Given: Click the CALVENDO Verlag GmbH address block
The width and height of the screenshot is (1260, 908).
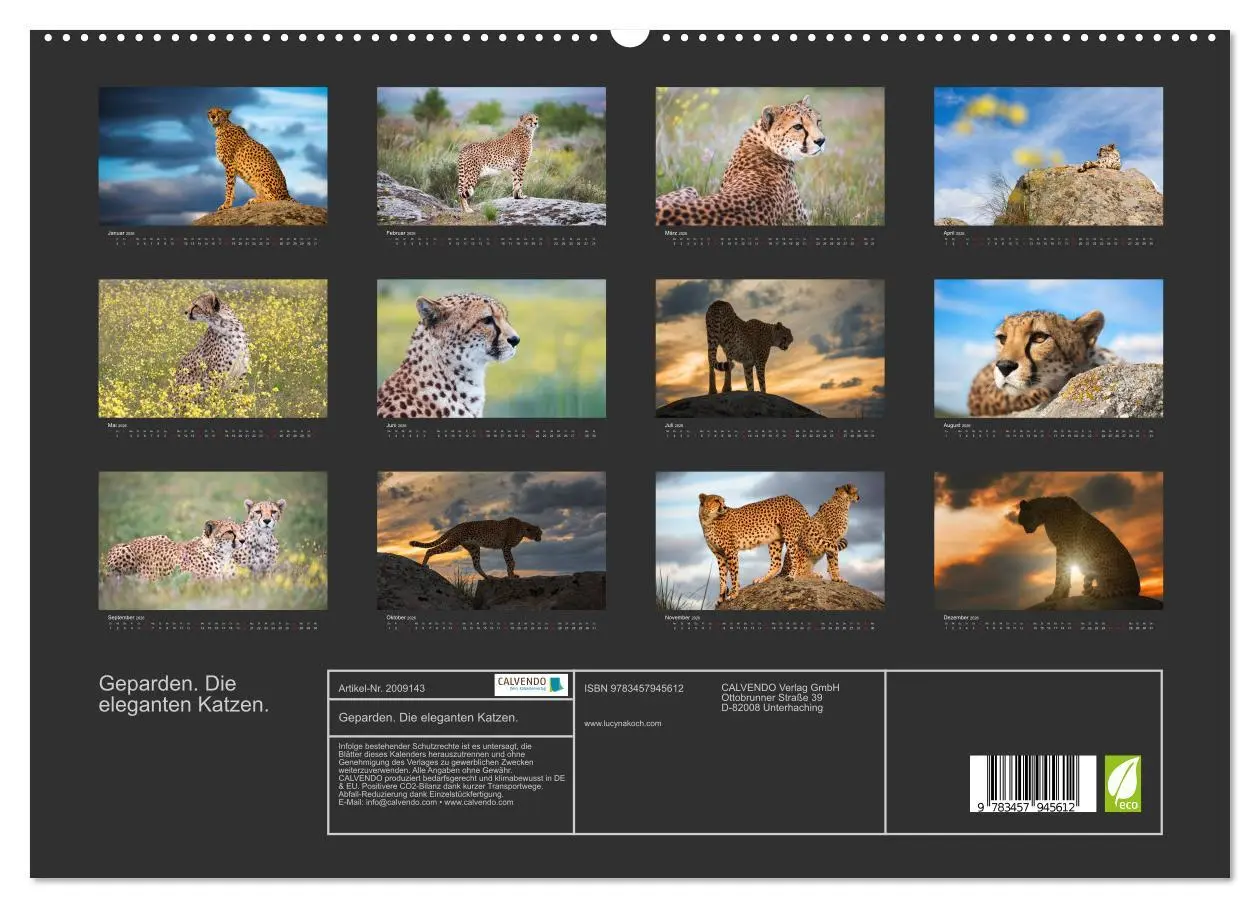Looking at the screenshot, I should click(781, 695).
